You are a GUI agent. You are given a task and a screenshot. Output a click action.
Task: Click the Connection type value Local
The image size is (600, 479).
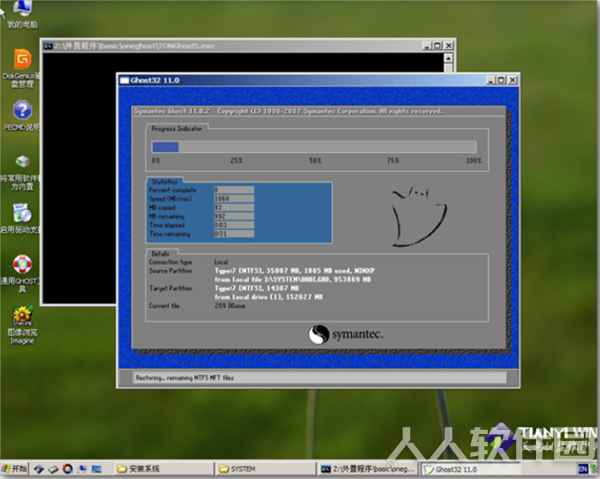click(x=221, y=262)
